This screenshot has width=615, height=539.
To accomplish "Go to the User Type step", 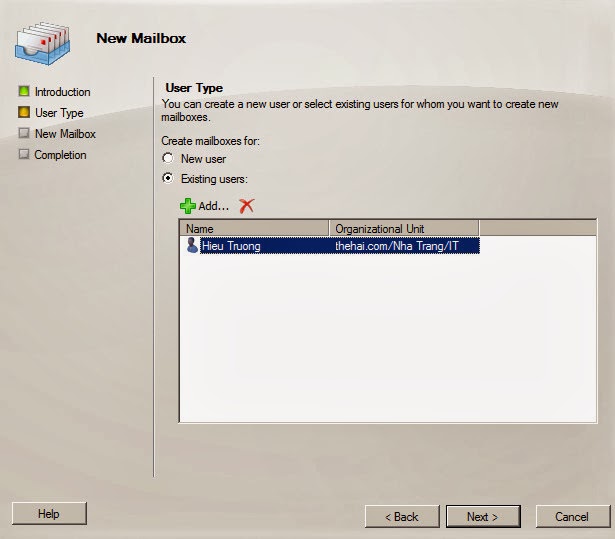I will (x=59, y=113).
